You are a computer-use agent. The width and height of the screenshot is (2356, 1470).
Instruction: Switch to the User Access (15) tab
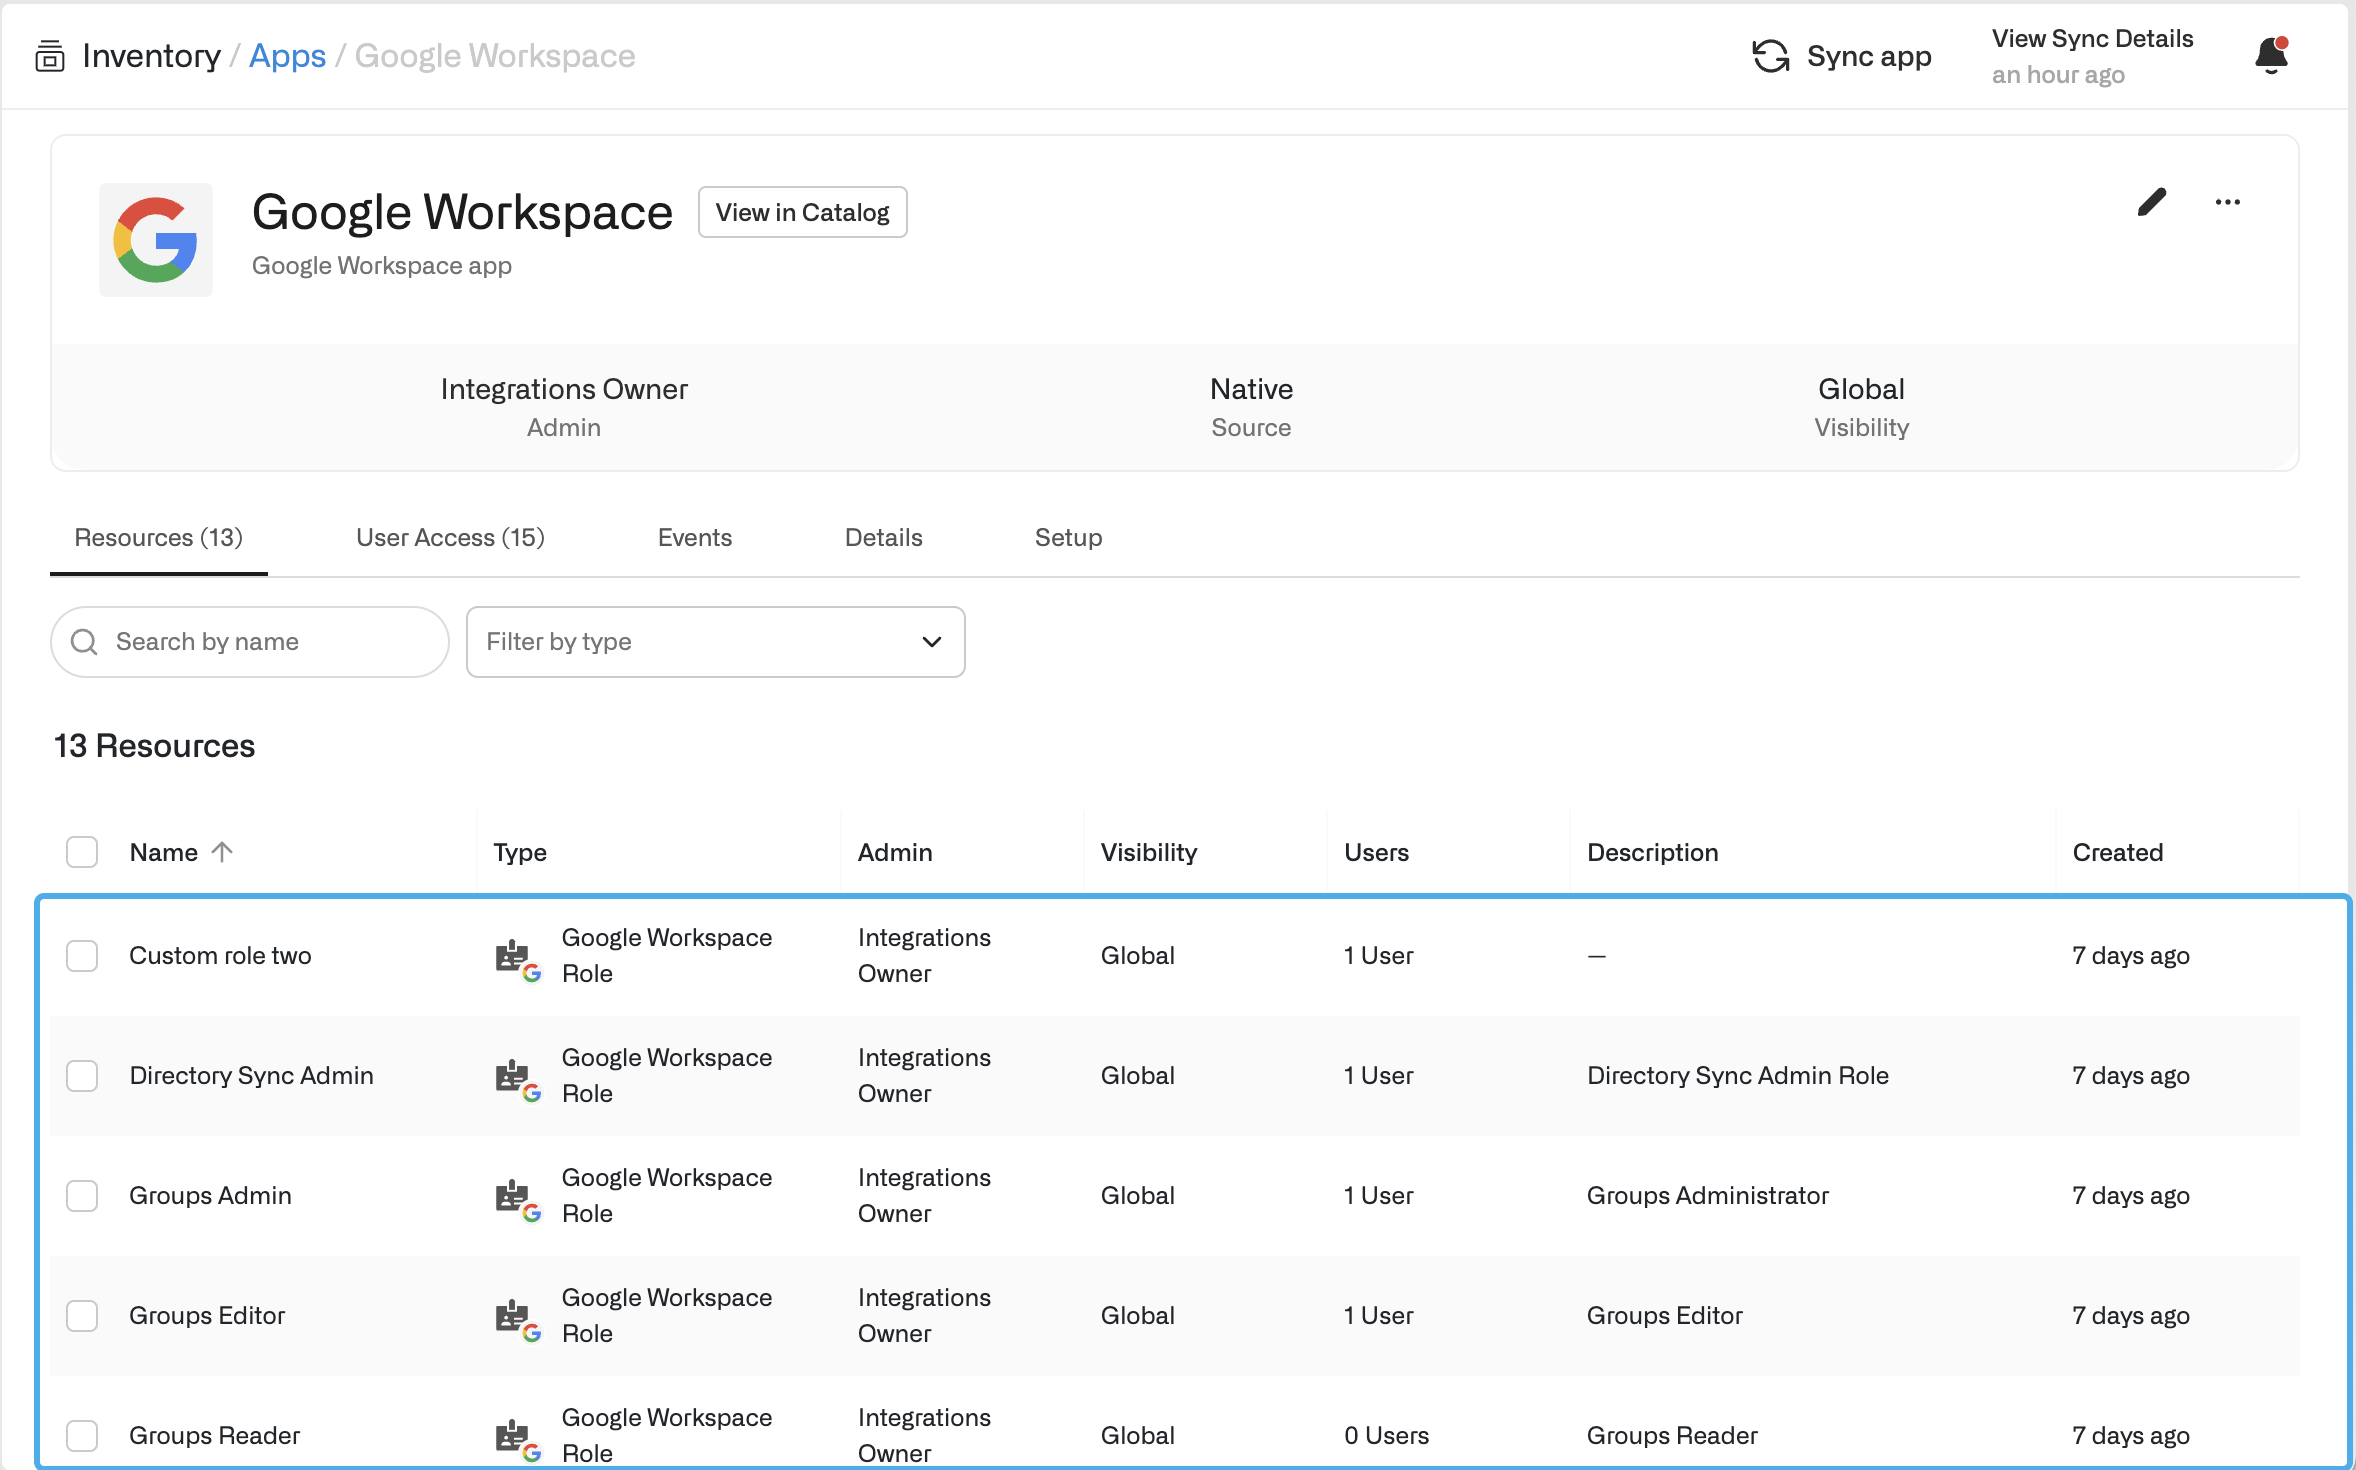point(450,538)
